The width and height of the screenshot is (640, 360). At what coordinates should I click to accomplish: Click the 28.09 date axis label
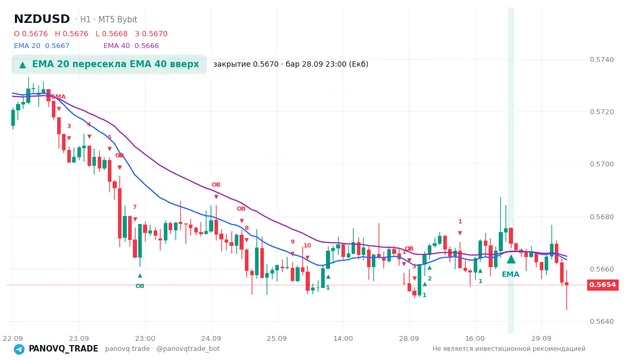409,338
